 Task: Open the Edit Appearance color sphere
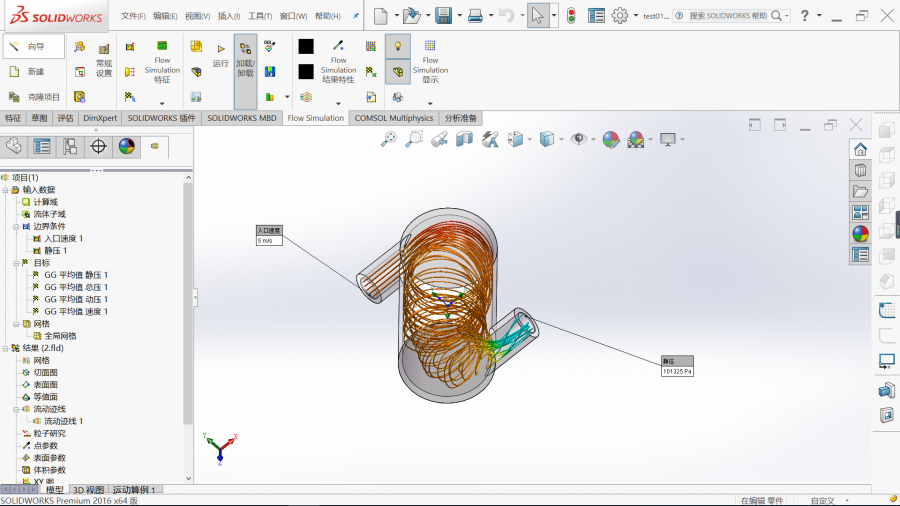610,140
